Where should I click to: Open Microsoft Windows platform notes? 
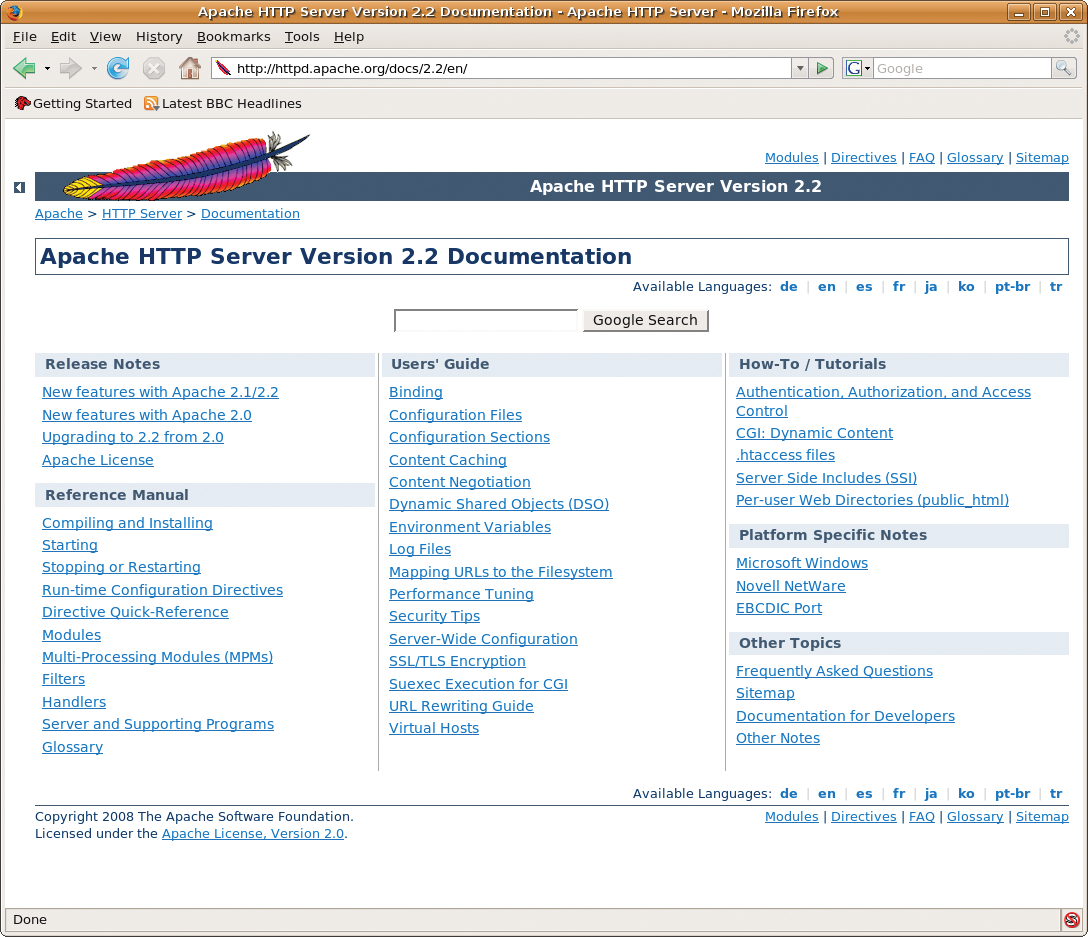pos(801,563)
